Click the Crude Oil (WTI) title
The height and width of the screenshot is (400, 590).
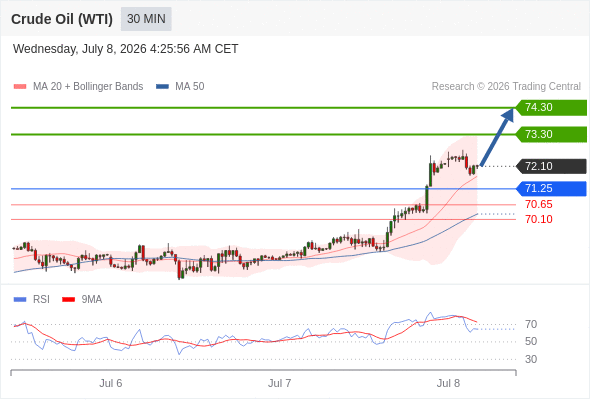tap(62, 19)
